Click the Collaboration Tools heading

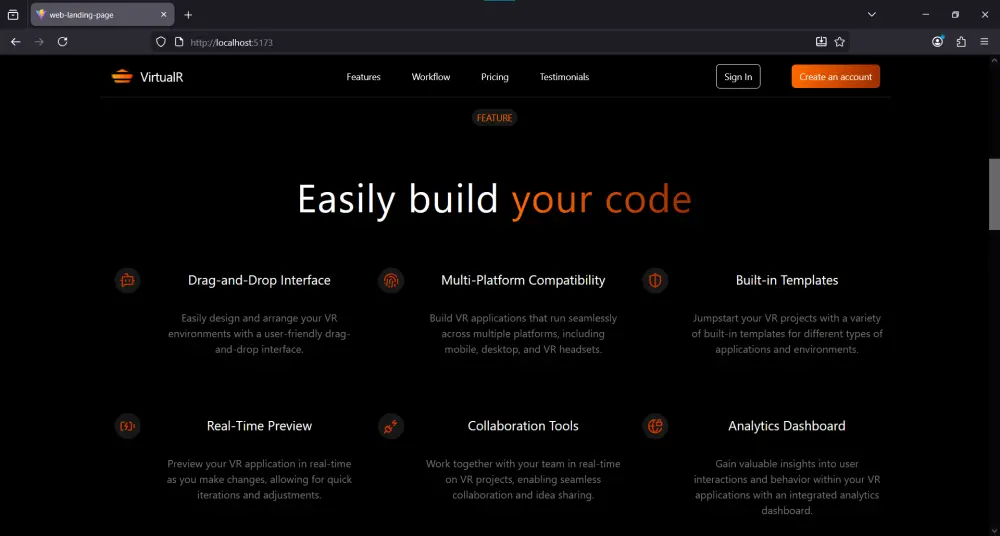(523, 426)
